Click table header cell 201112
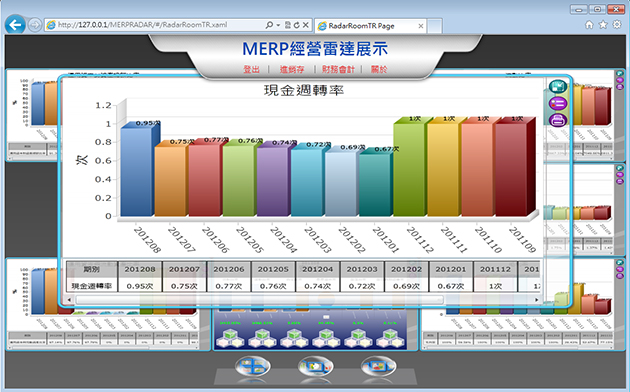This screenshot has height=392, width=630. (495, 269)
